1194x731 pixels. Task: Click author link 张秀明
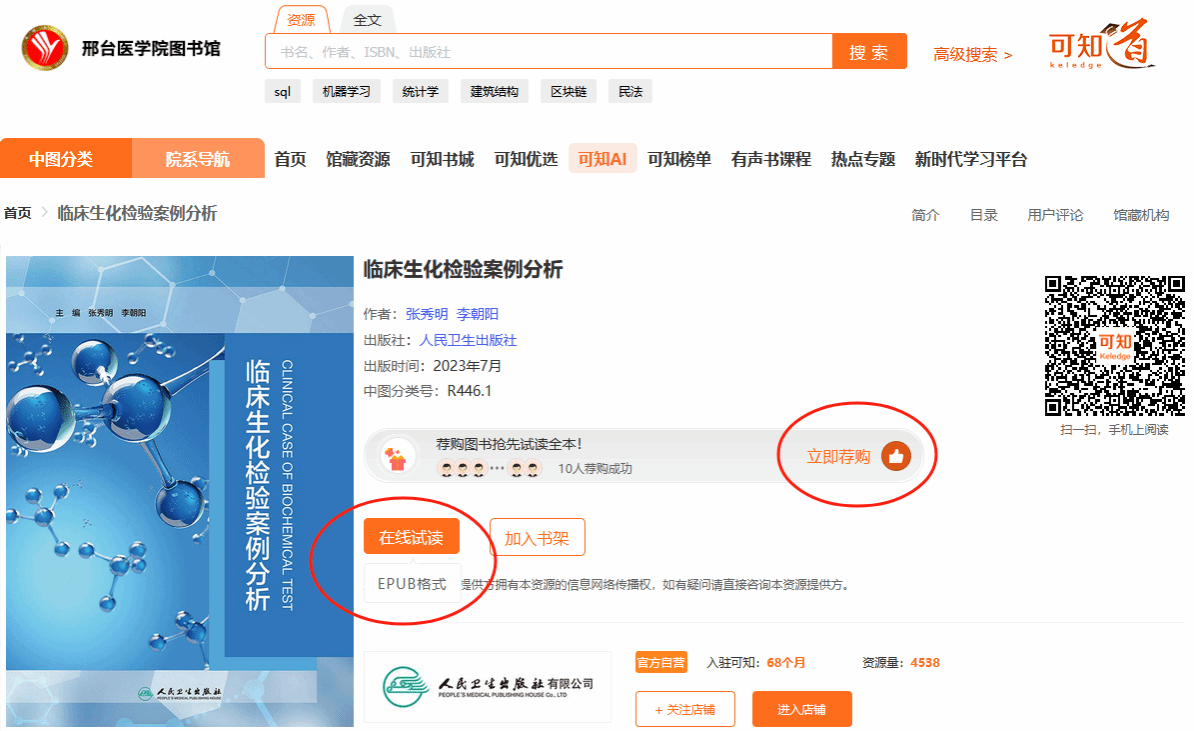pyautogui.click(x=426, y=314)
